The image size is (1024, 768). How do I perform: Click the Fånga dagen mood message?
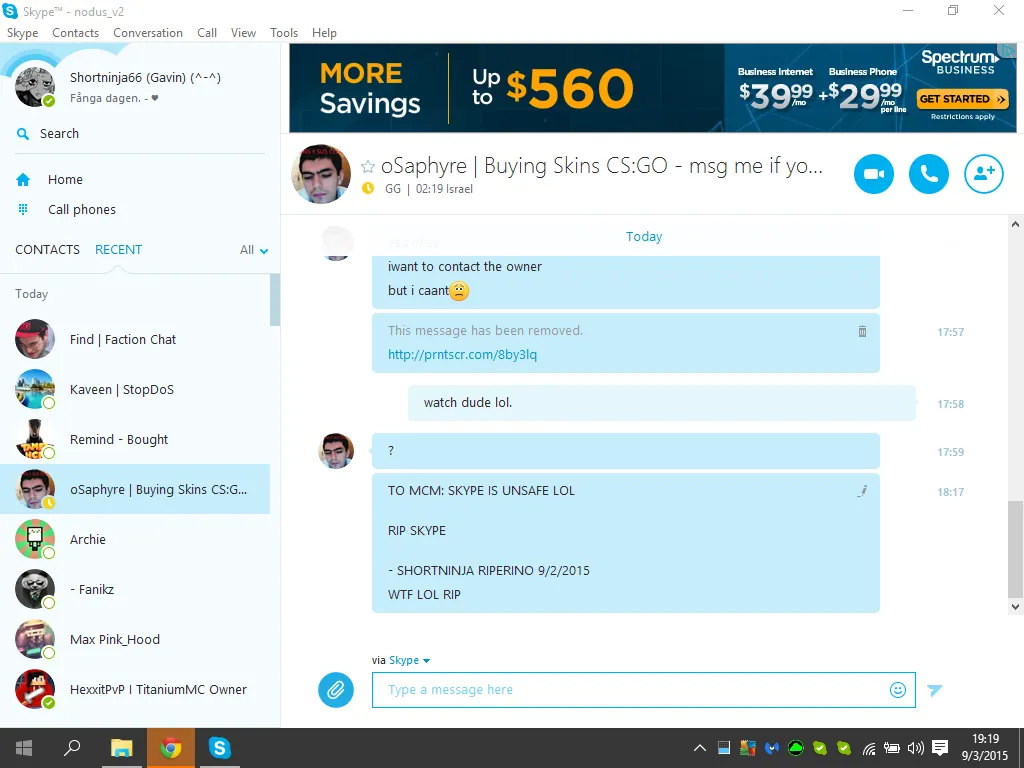tap(114, 98)
